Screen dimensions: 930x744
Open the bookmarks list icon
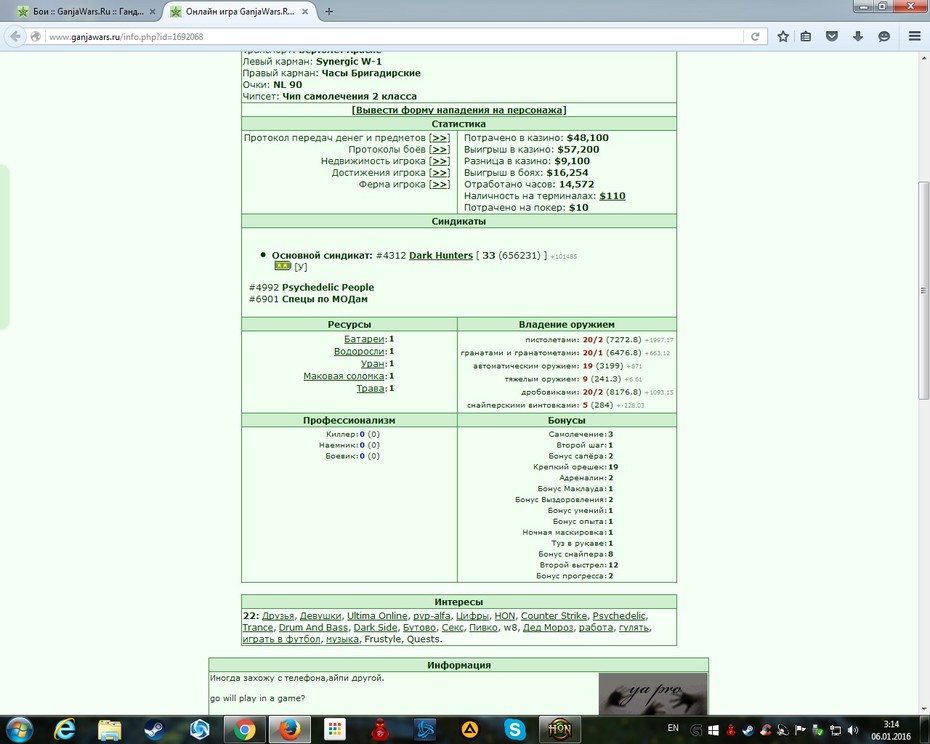tap(805, 37)
